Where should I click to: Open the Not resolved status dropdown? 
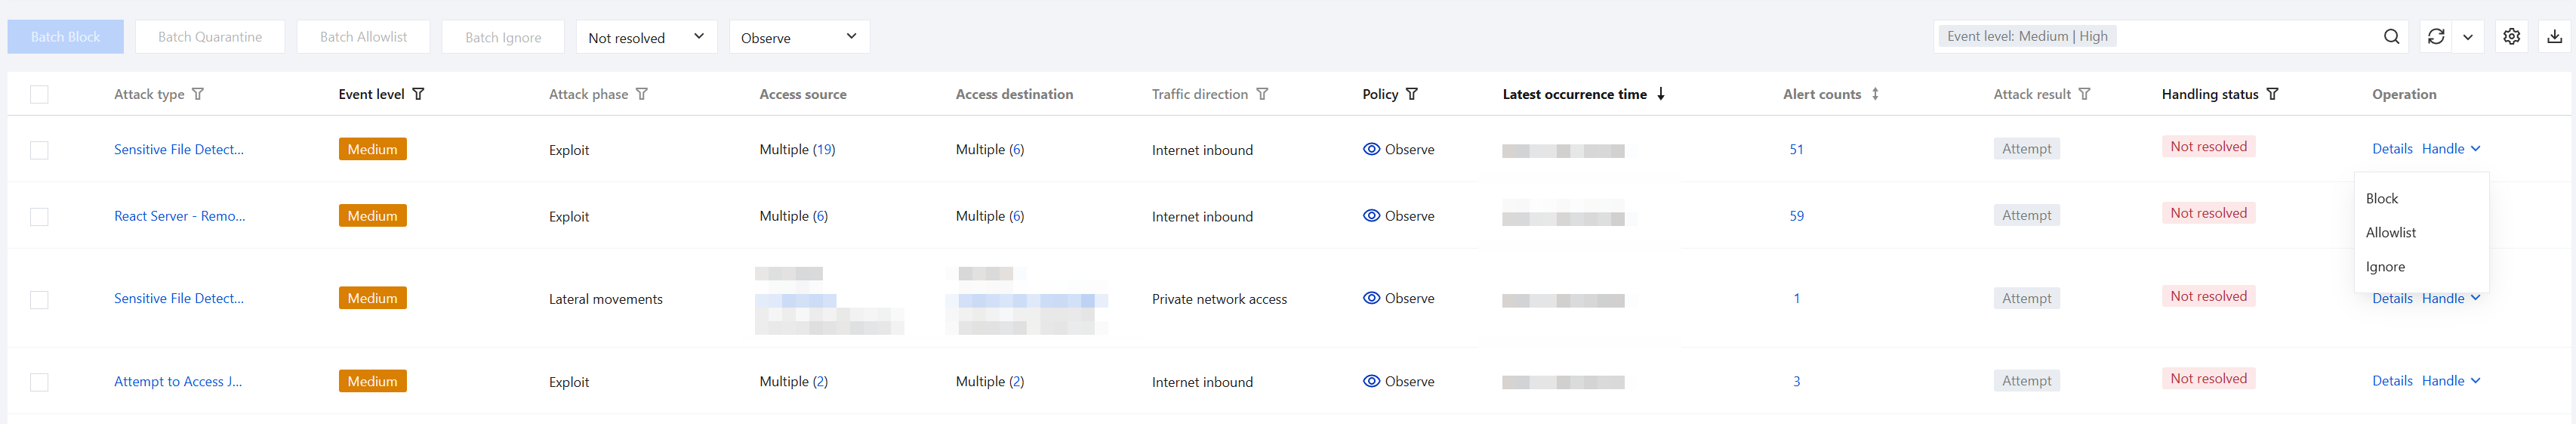point(646,37)
